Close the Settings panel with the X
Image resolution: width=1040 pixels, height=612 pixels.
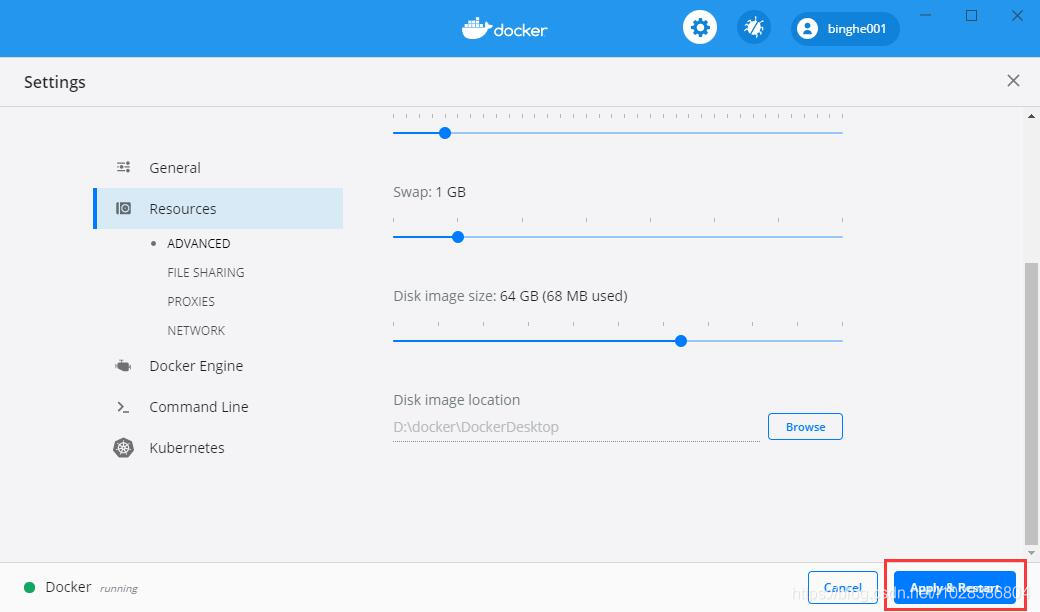click(1013, 81)
